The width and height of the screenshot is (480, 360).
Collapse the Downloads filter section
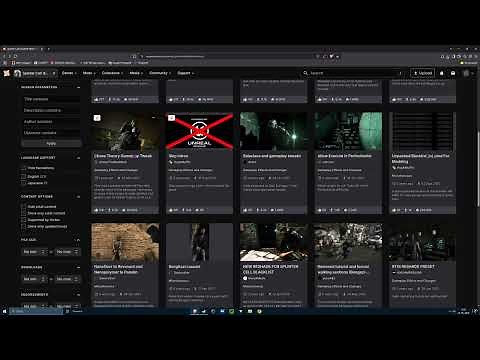click(x=78, y=267)
